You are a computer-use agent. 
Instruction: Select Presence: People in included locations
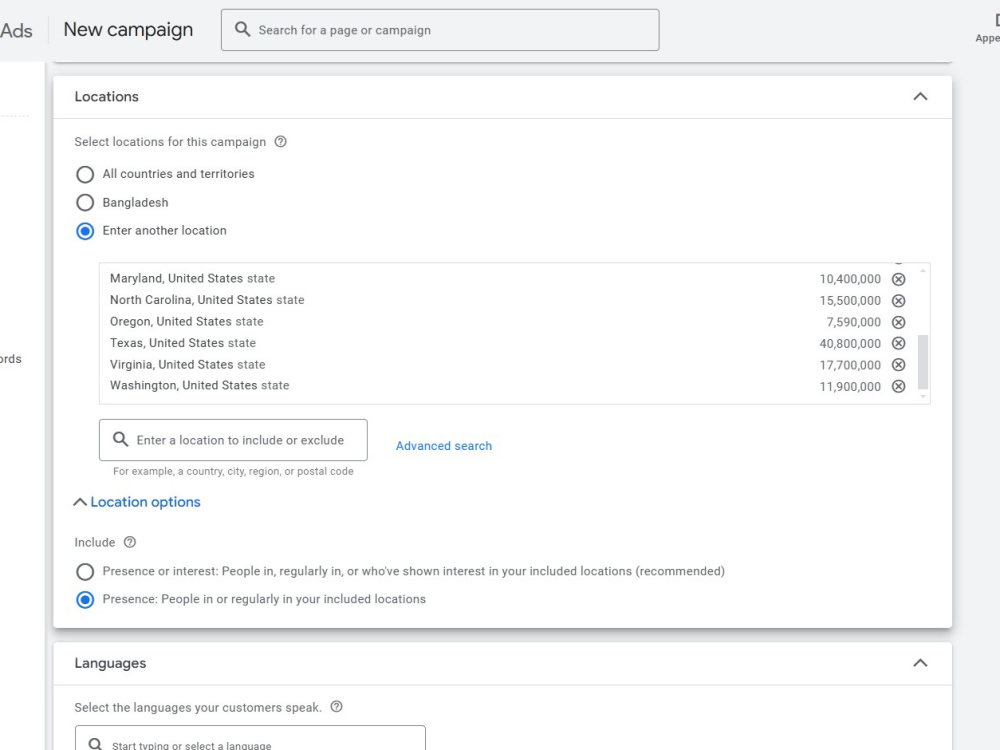pyautogui.click(x=85, y=600)
